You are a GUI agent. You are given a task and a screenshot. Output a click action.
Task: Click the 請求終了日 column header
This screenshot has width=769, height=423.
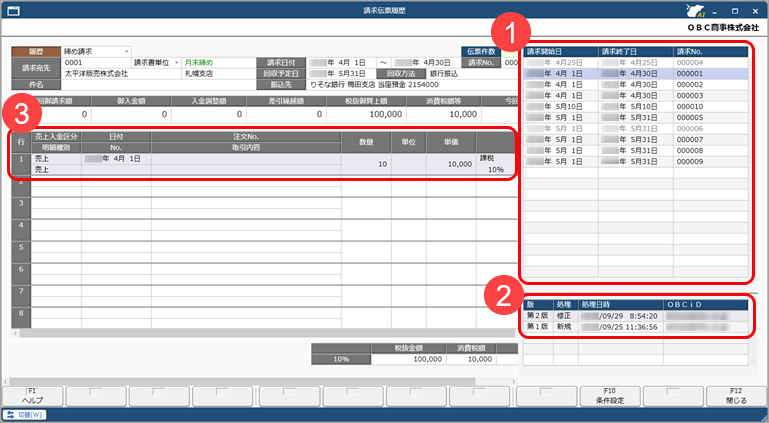tap(636, 51)
